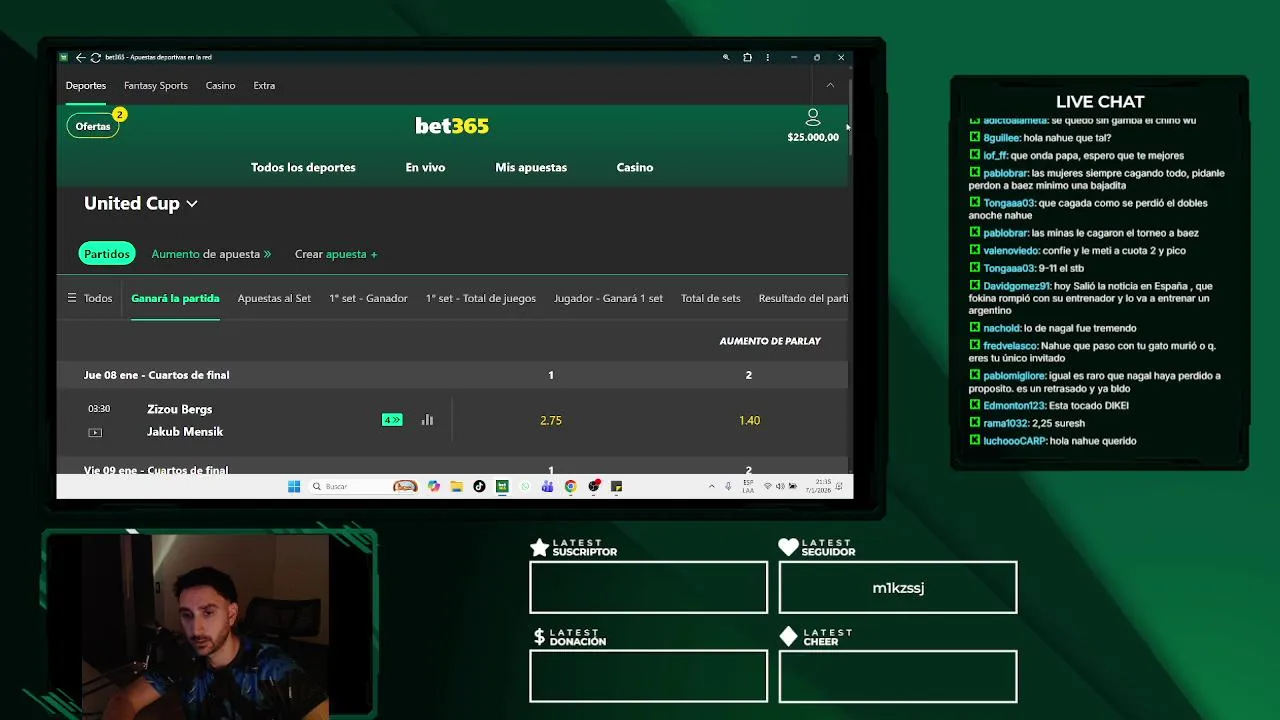1280x720 pixels.
Task: Switch to the Fantasy Sports tab
Action: [x=156, y=85]
